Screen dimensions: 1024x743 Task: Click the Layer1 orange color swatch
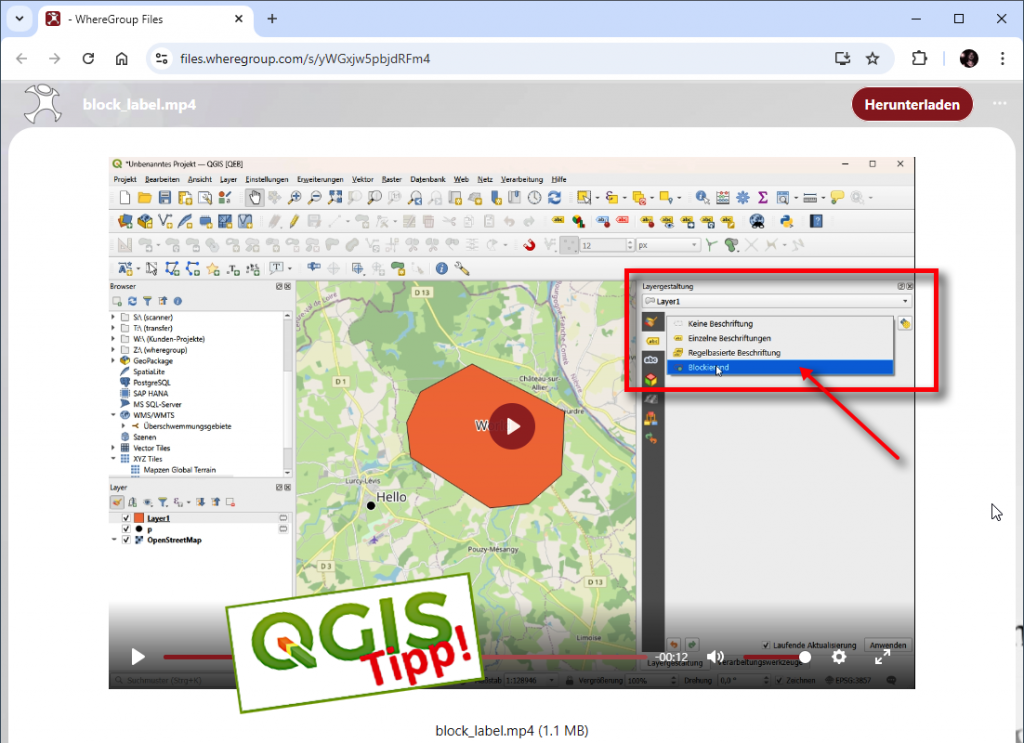click(139, 518)
